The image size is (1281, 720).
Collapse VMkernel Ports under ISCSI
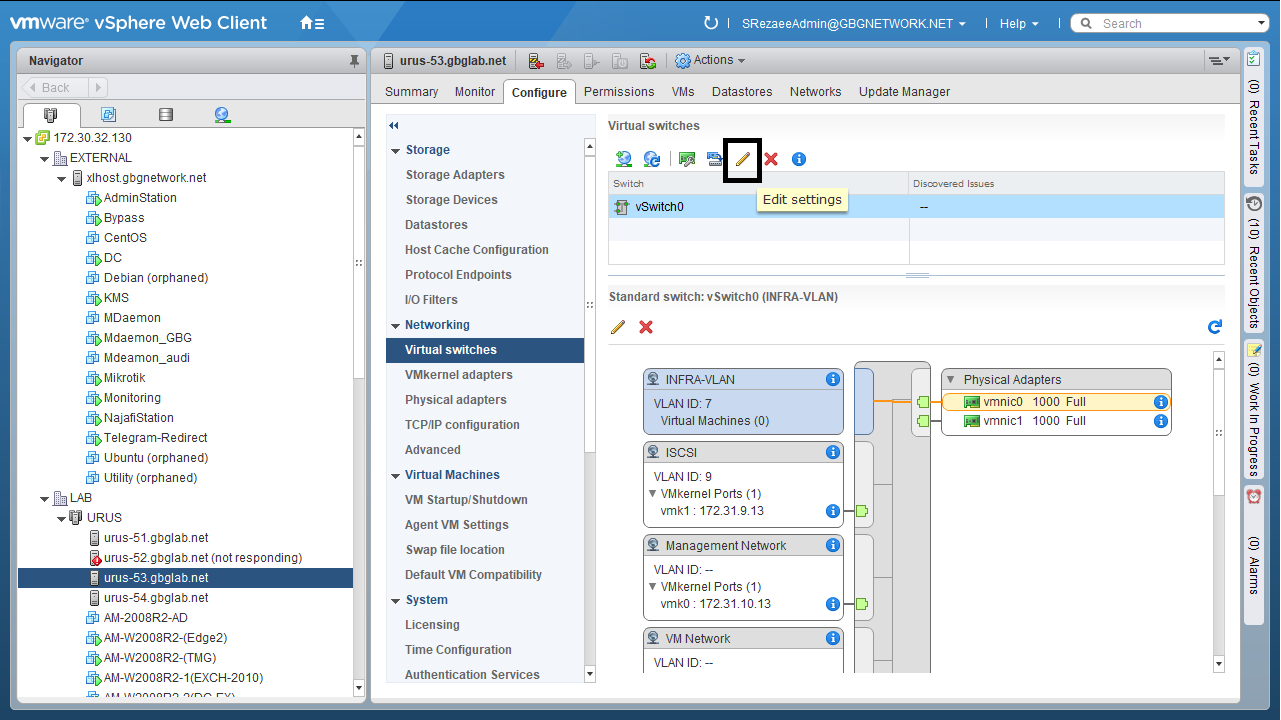pyautogui.click(x=653, y=494)
